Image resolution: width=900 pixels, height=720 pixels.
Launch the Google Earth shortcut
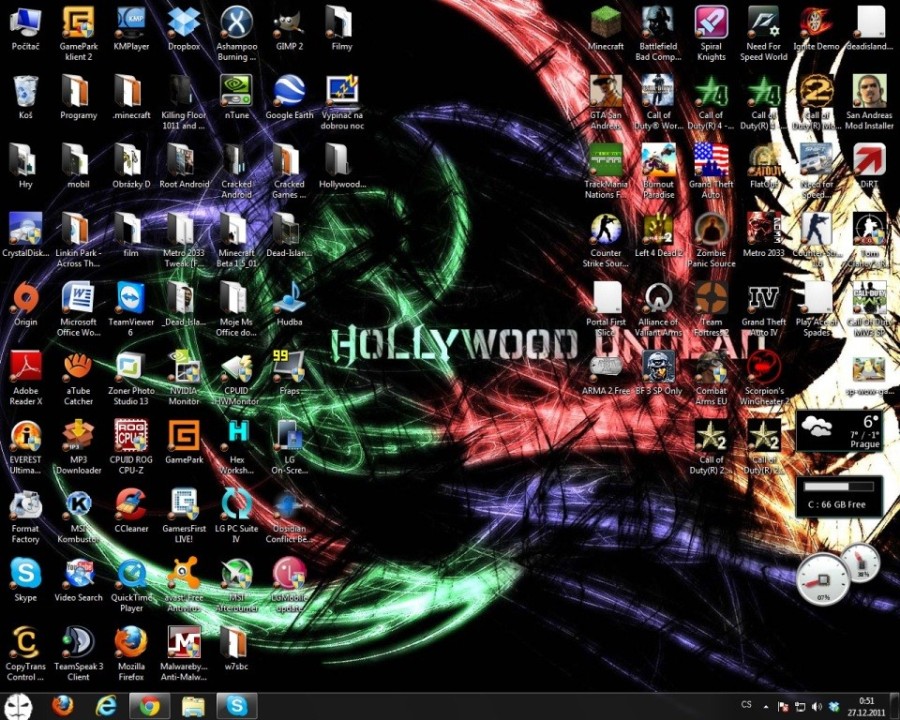coord(288,92)
